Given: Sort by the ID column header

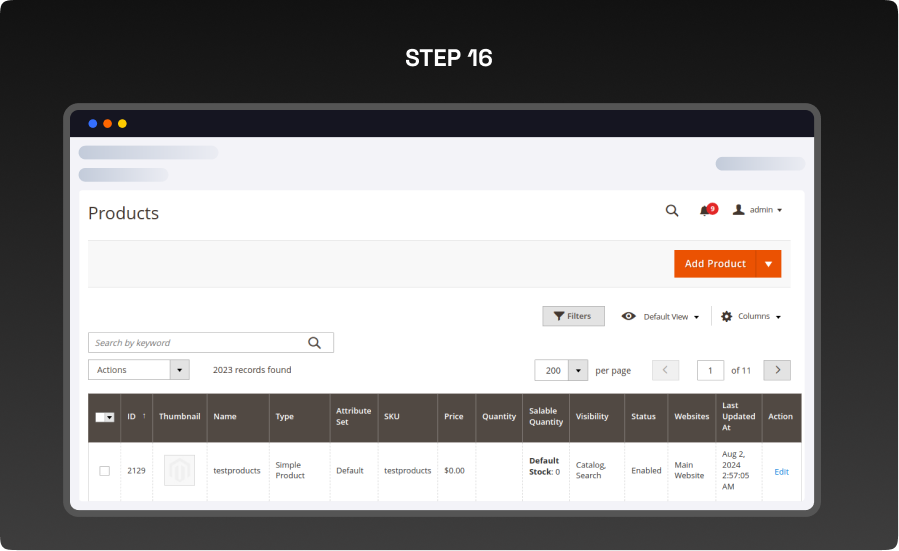Looking at the screenshot, I should 133,417.
